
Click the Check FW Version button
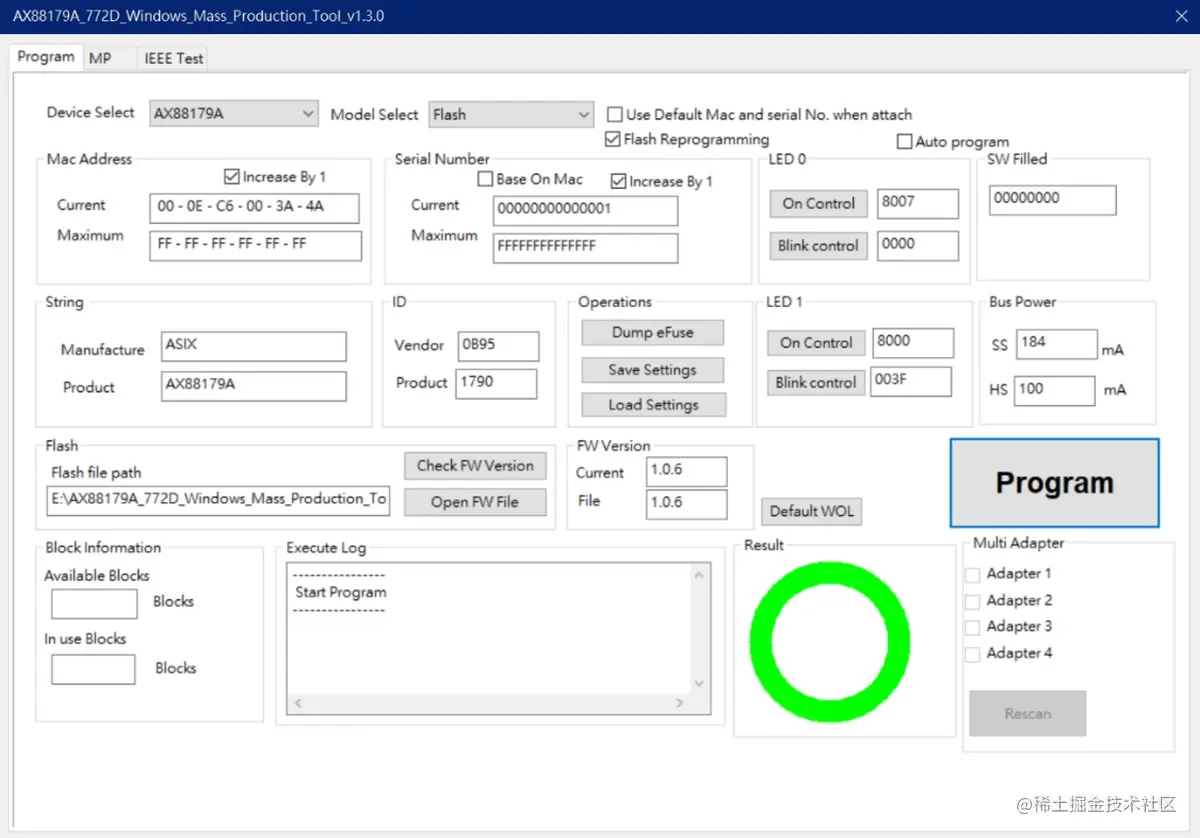475,466
